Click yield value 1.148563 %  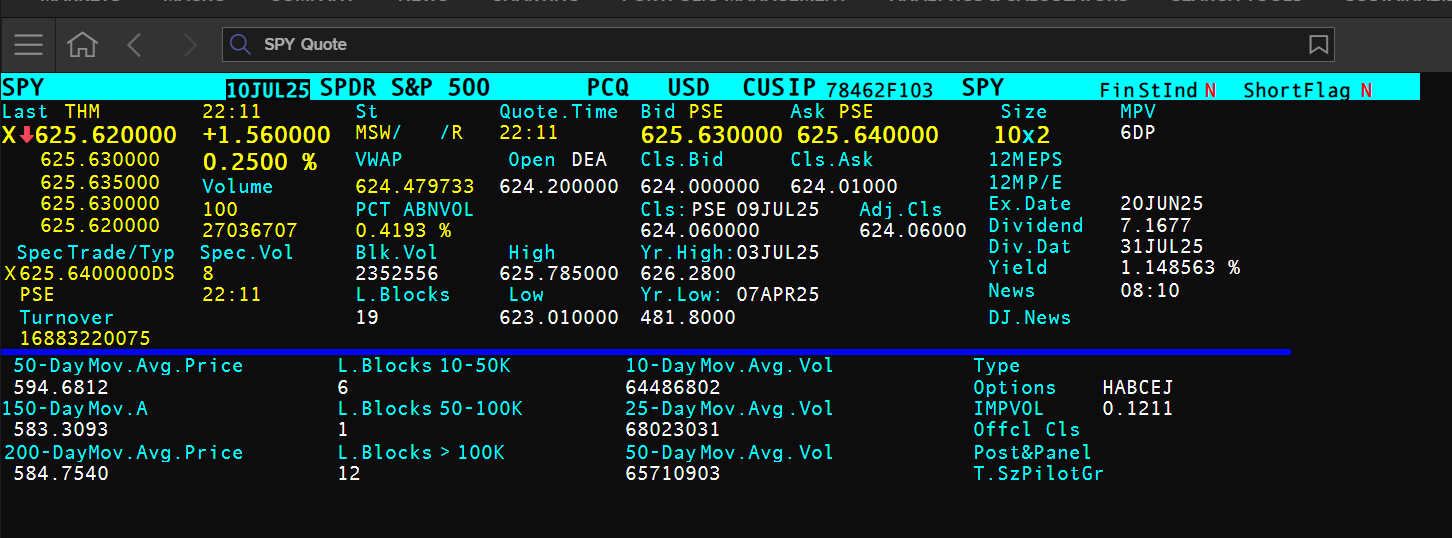[x=1180, y=268]
